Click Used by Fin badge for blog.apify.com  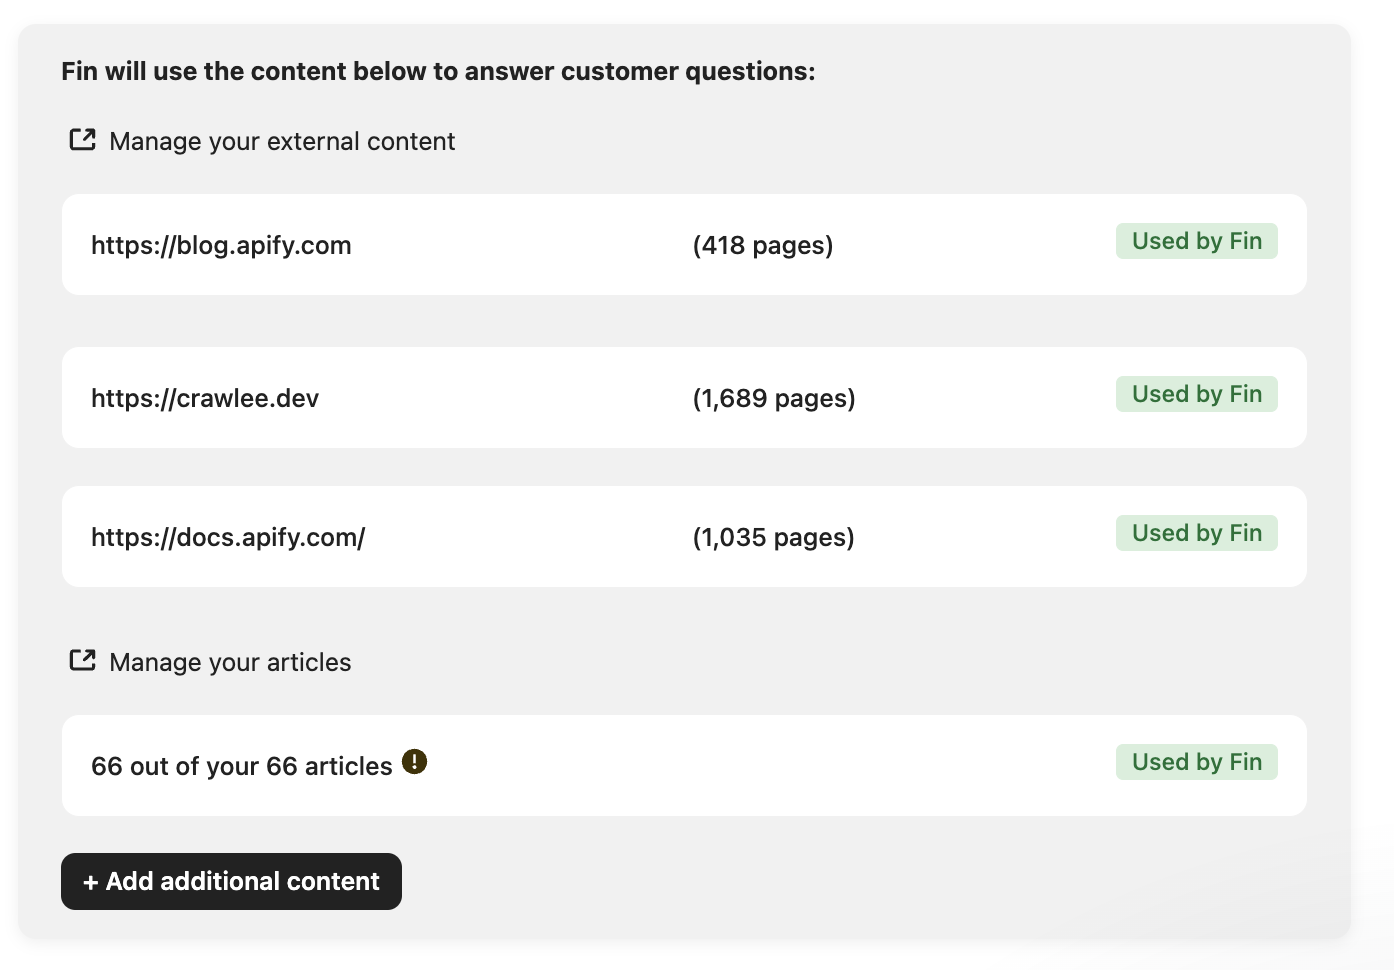point(1196,241)
